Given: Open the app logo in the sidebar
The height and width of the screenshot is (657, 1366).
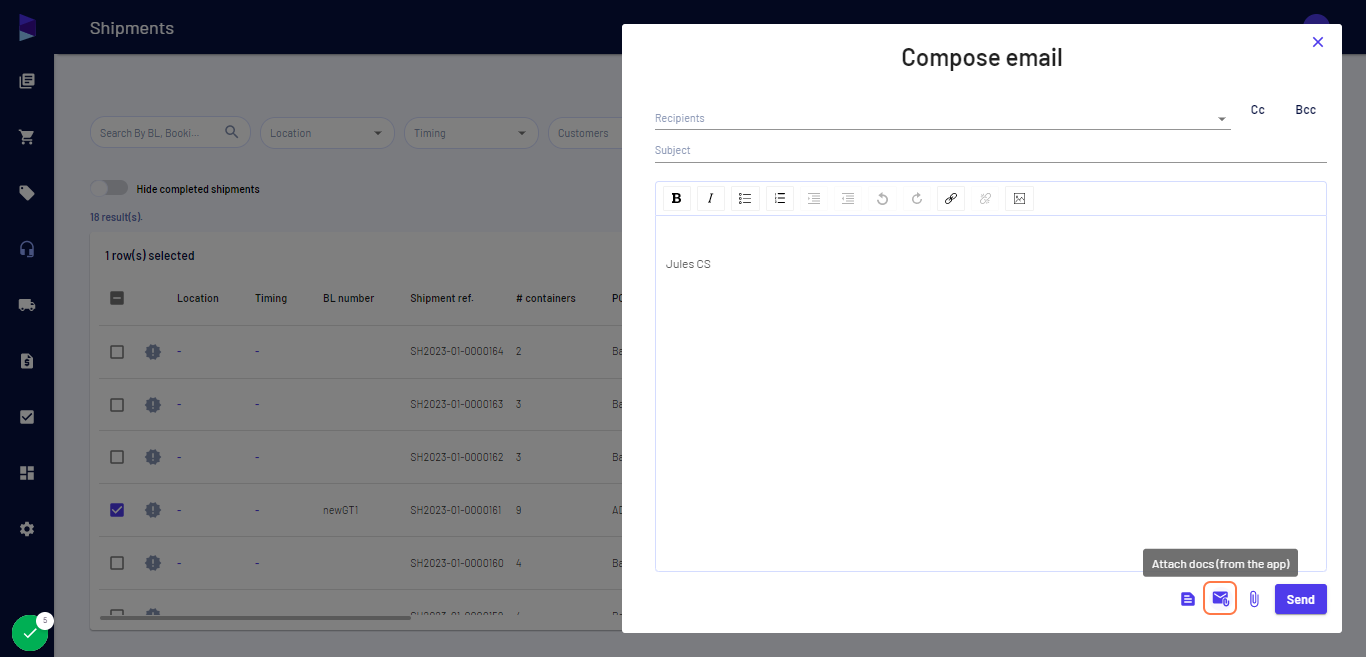Looking at the screenshot, I should tap(27, 27).
